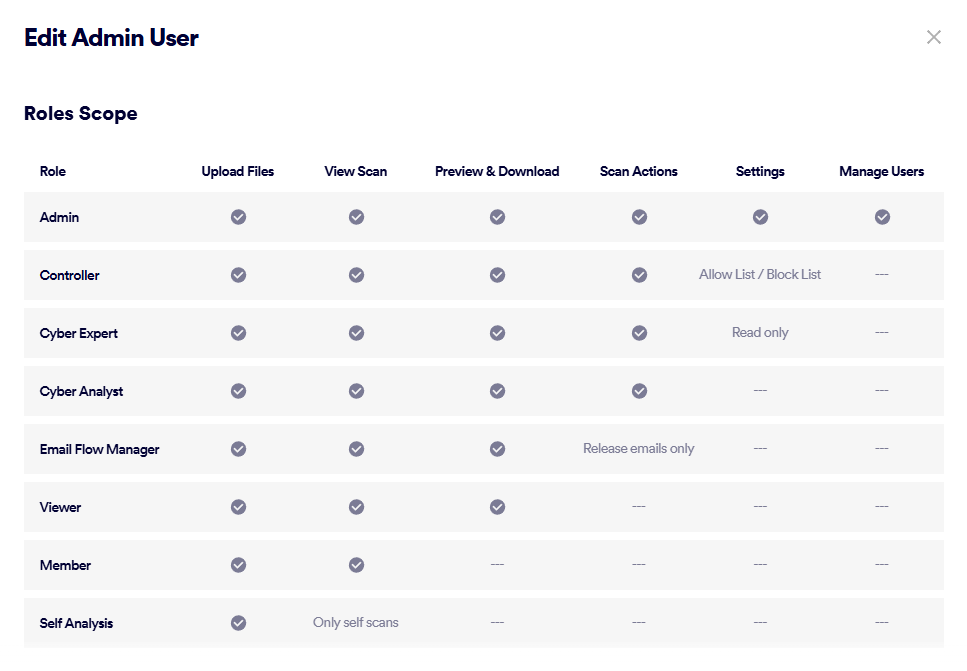Image resolution: width=967 pixels, height=671 pixels.
Task: Click the Preview & Download column header
Action: [x=497, y=171]
